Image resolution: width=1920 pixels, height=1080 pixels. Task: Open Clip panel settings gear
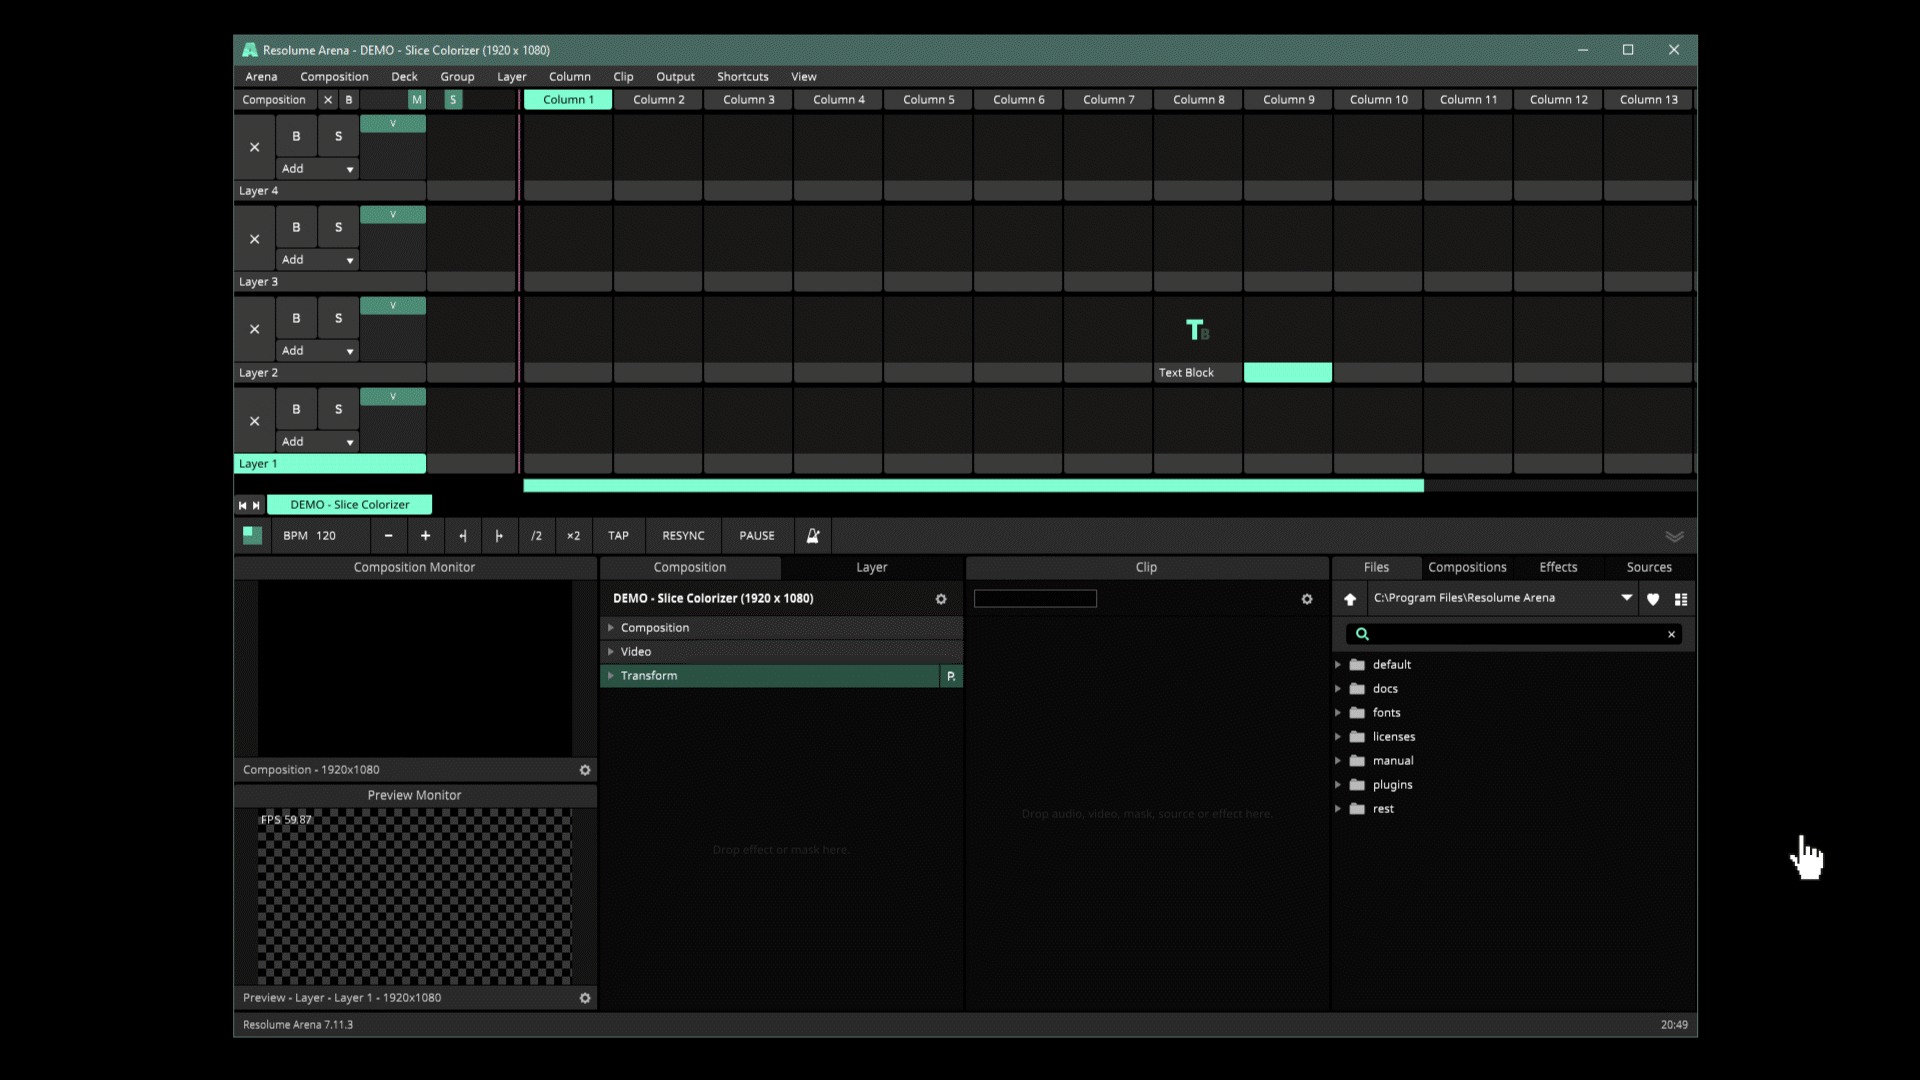[x=1307, y=599]
